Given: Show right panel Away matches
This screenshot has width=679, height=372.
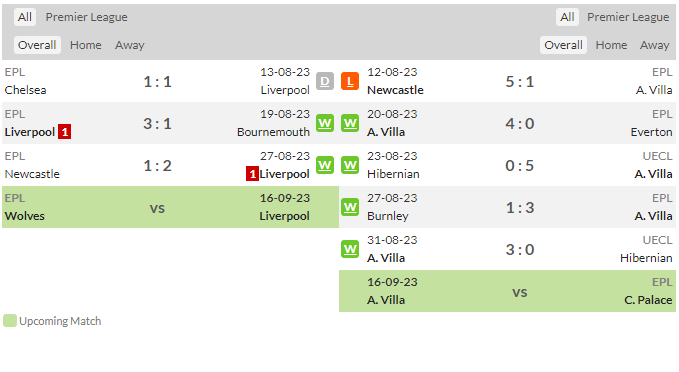Looking at the screenshot, I should (654, 45).
